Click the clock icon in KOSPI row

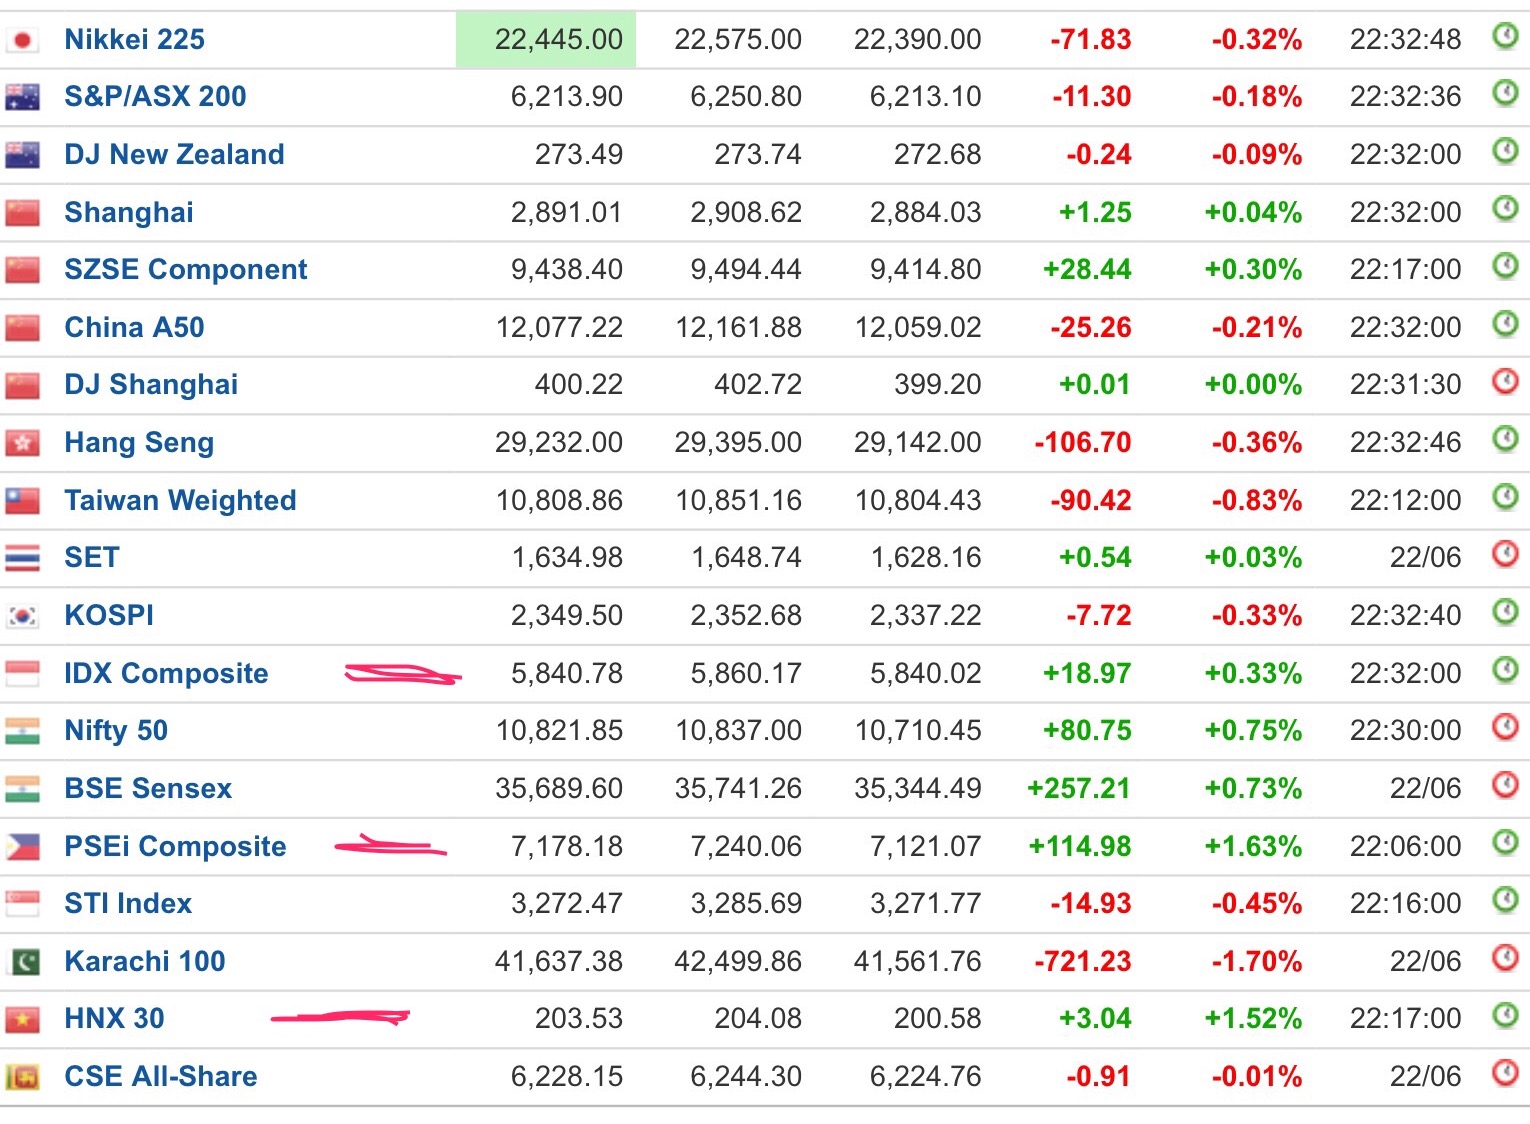click(1505, 612)
